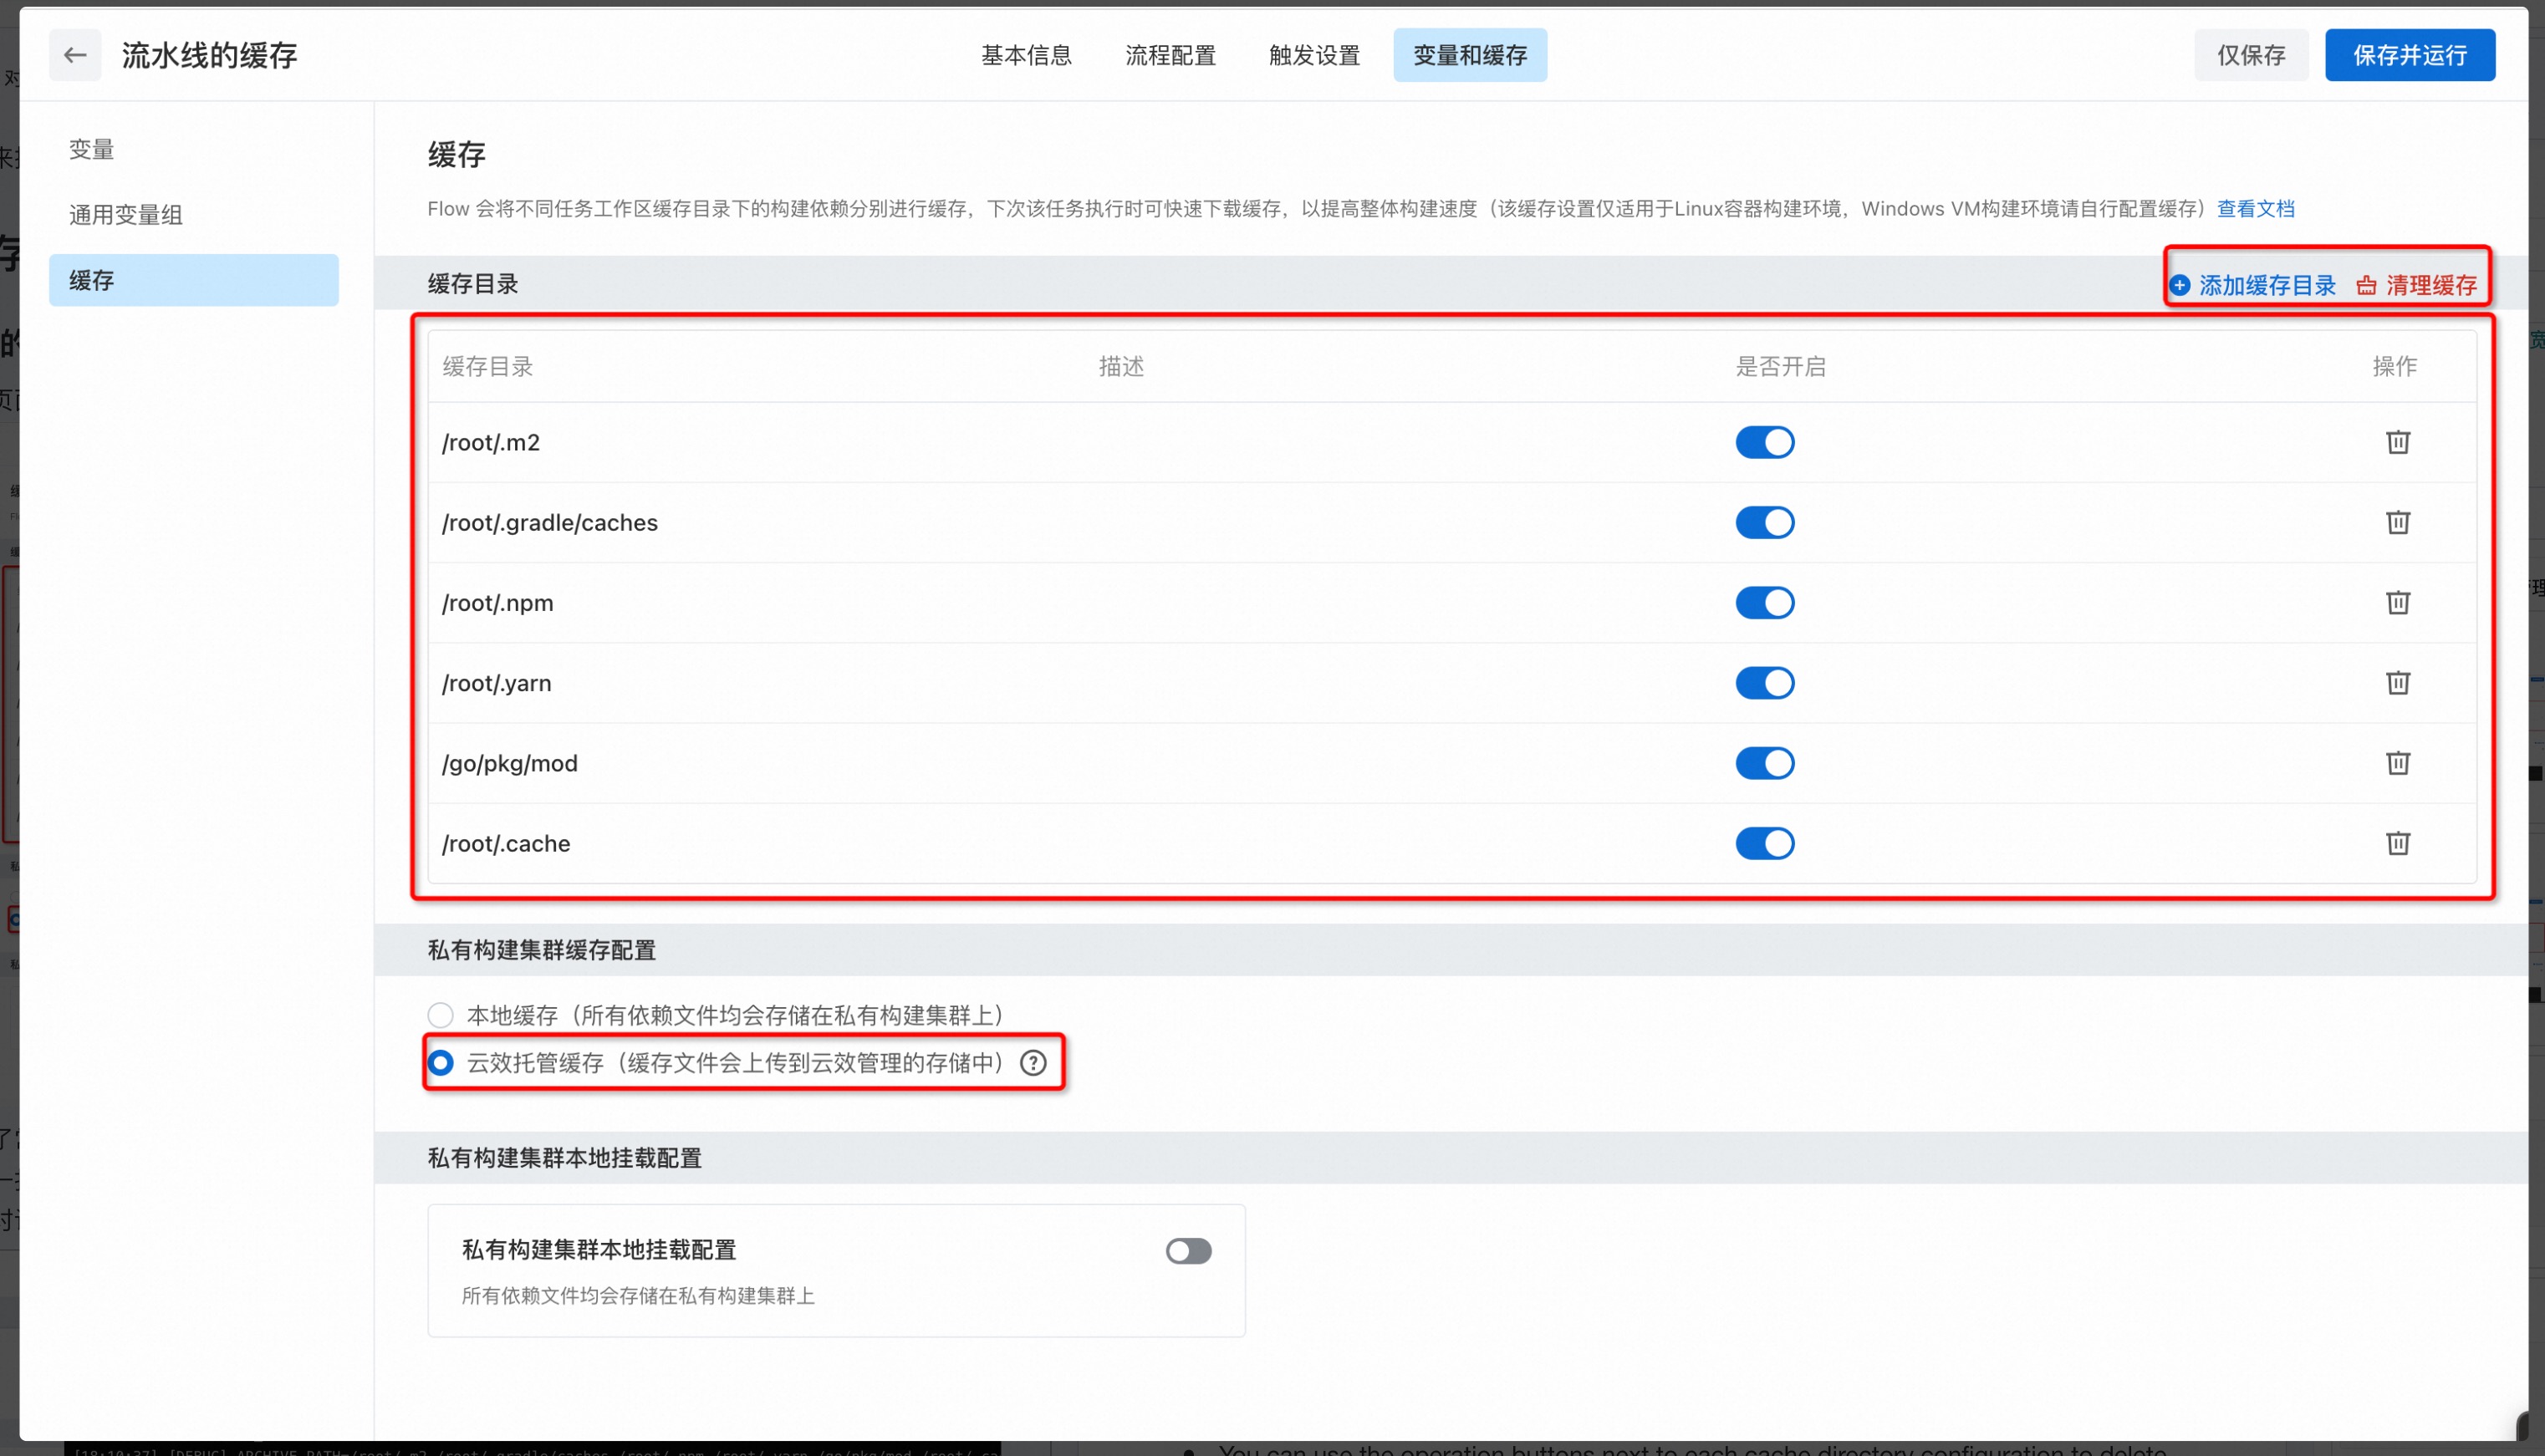This screenshot has height=1456, width=2545.
Task: Delete the /root/.npm cache directory
Action: 2397,602
